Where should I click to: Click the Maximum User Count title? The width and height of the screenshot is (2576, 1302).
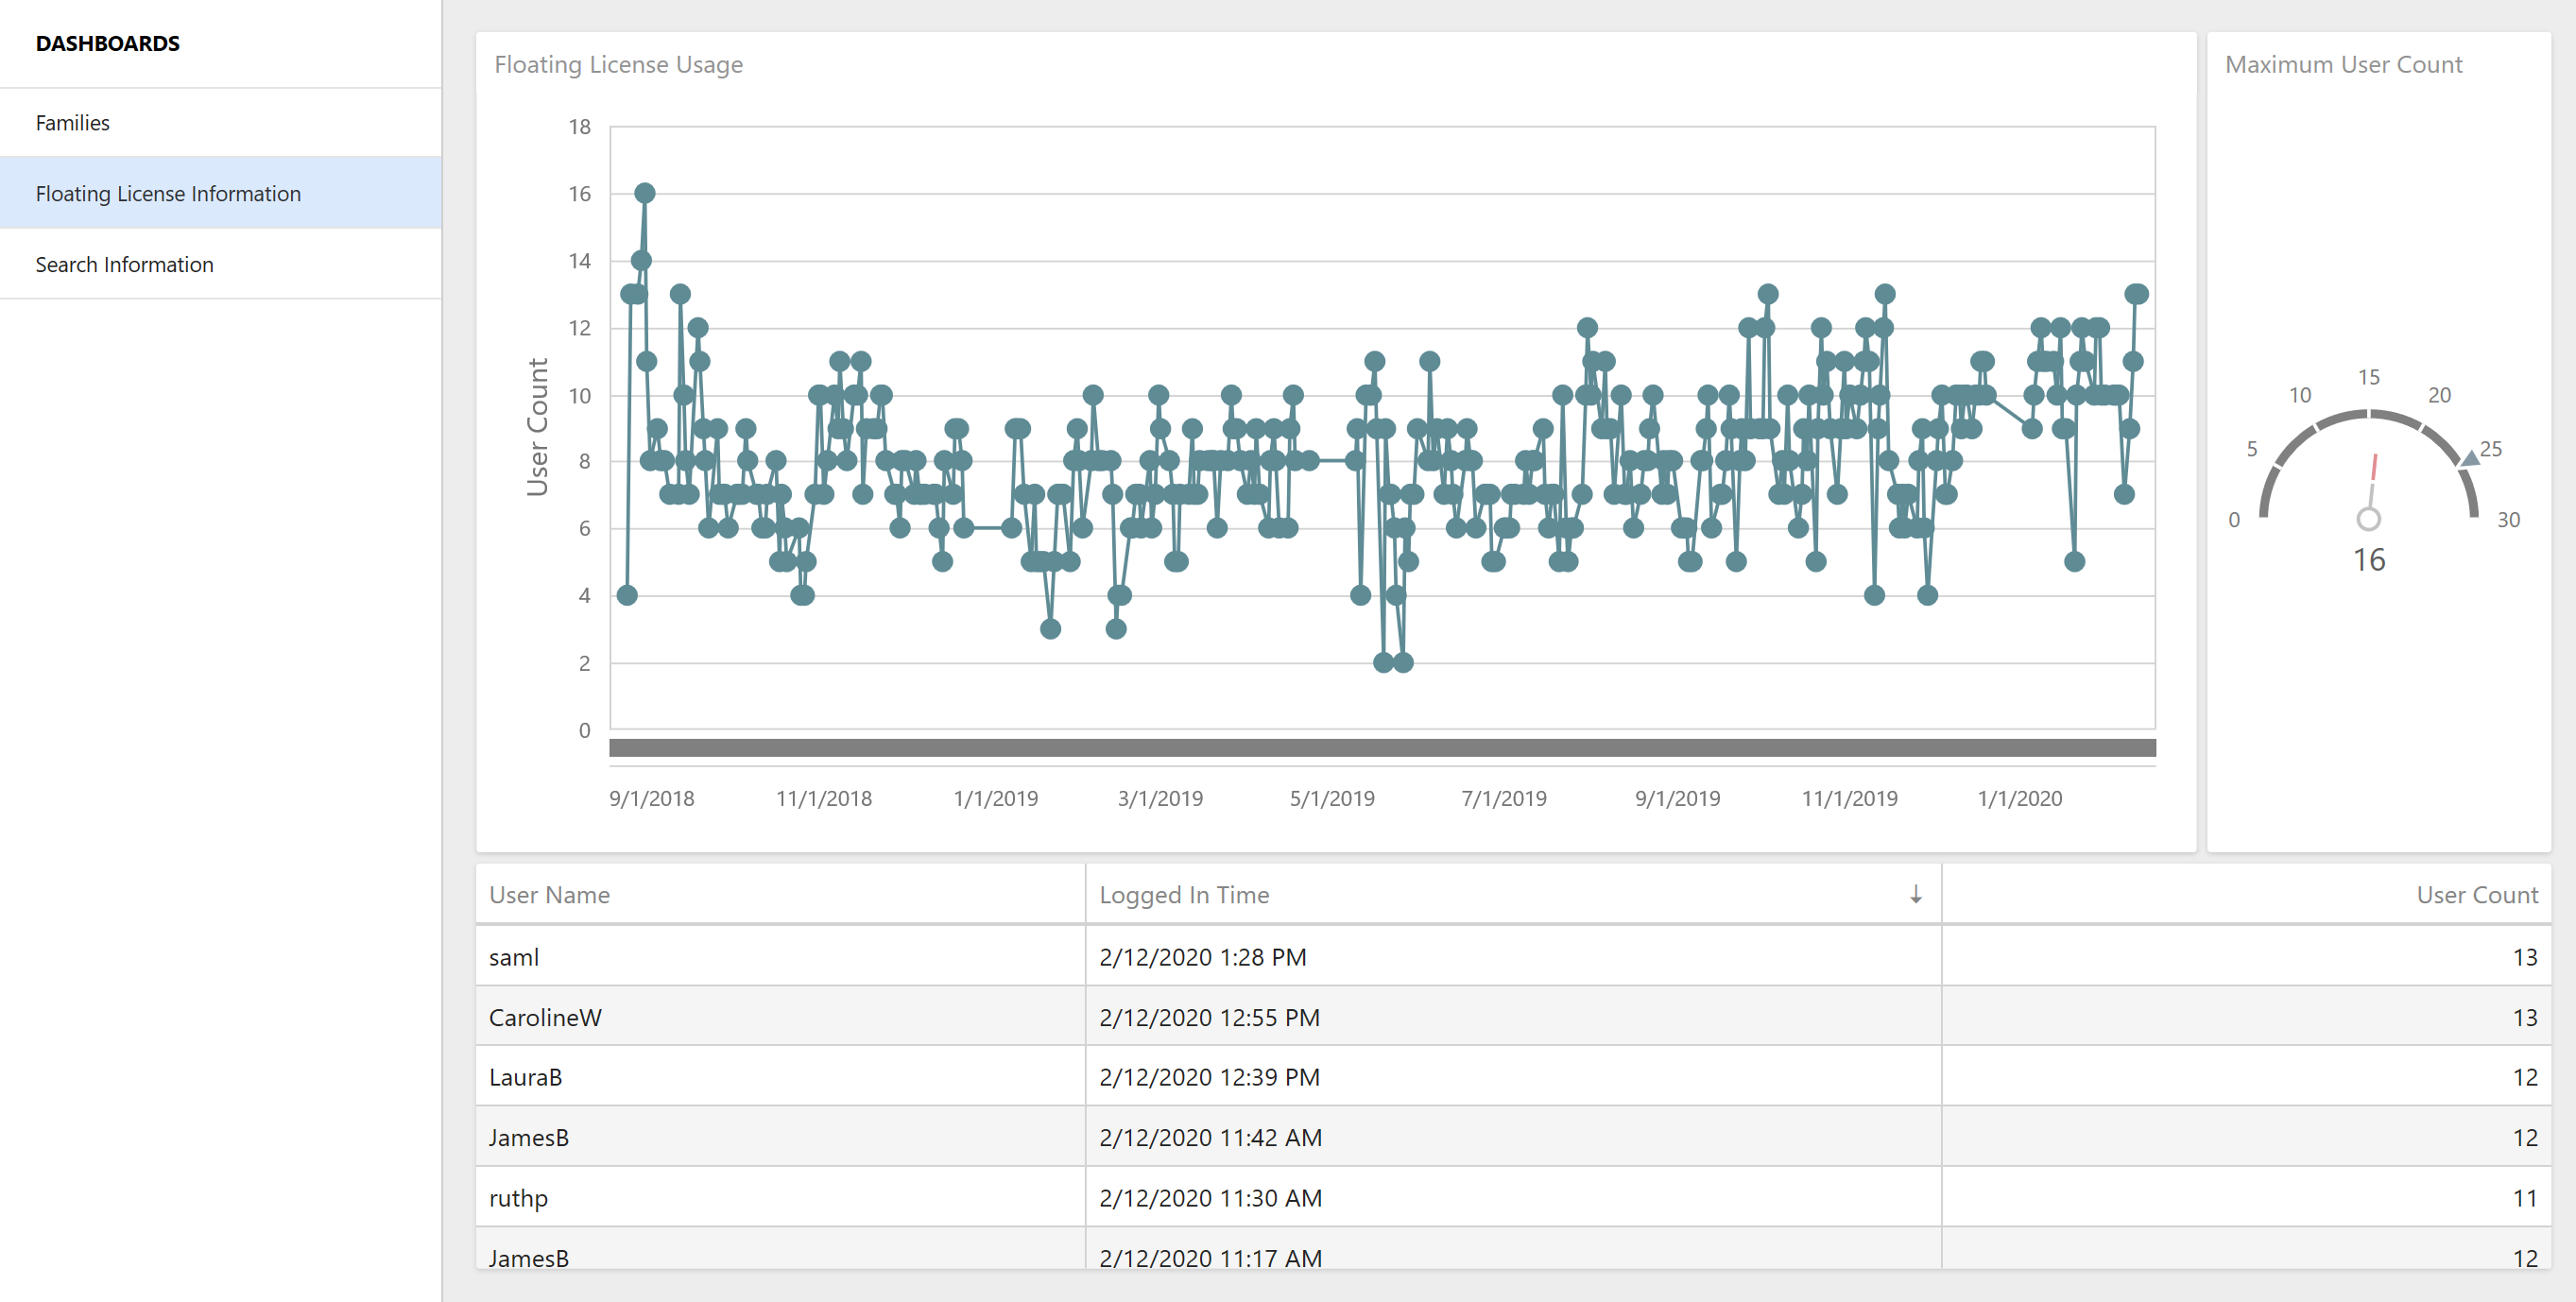click(x=2343, y=65)
